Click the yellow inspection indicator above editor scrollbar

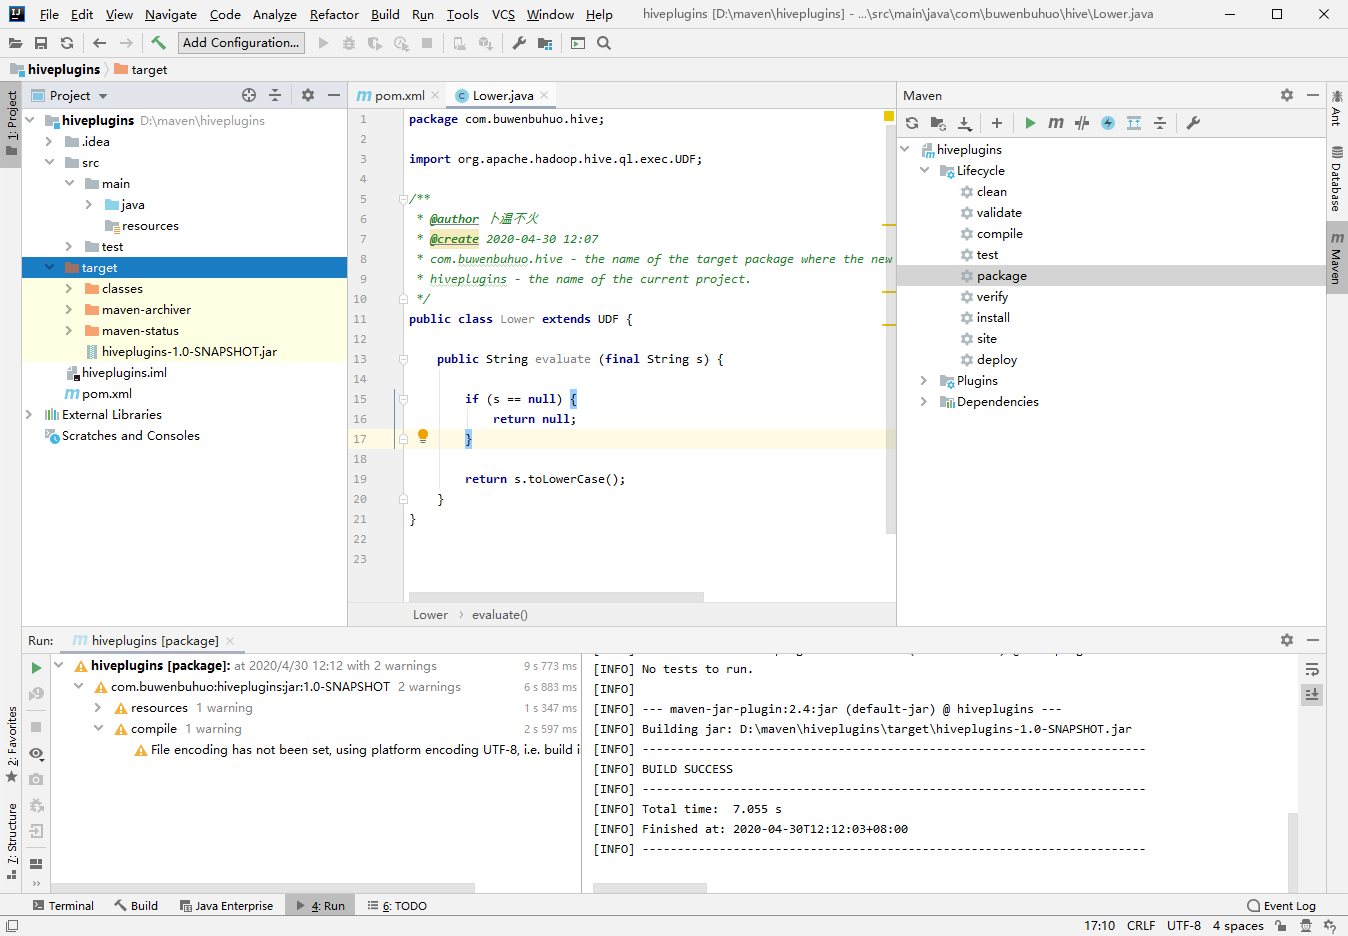888,117
